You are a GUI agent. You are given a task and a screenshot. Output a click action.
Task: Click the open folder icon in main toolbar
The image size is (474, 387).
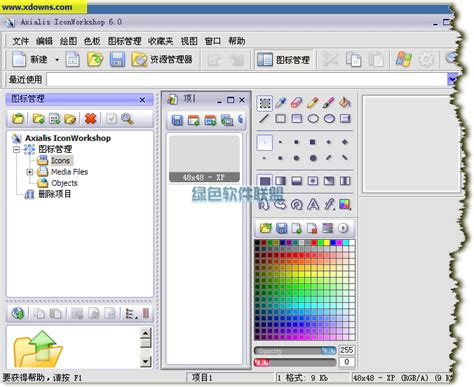[95, 60]
